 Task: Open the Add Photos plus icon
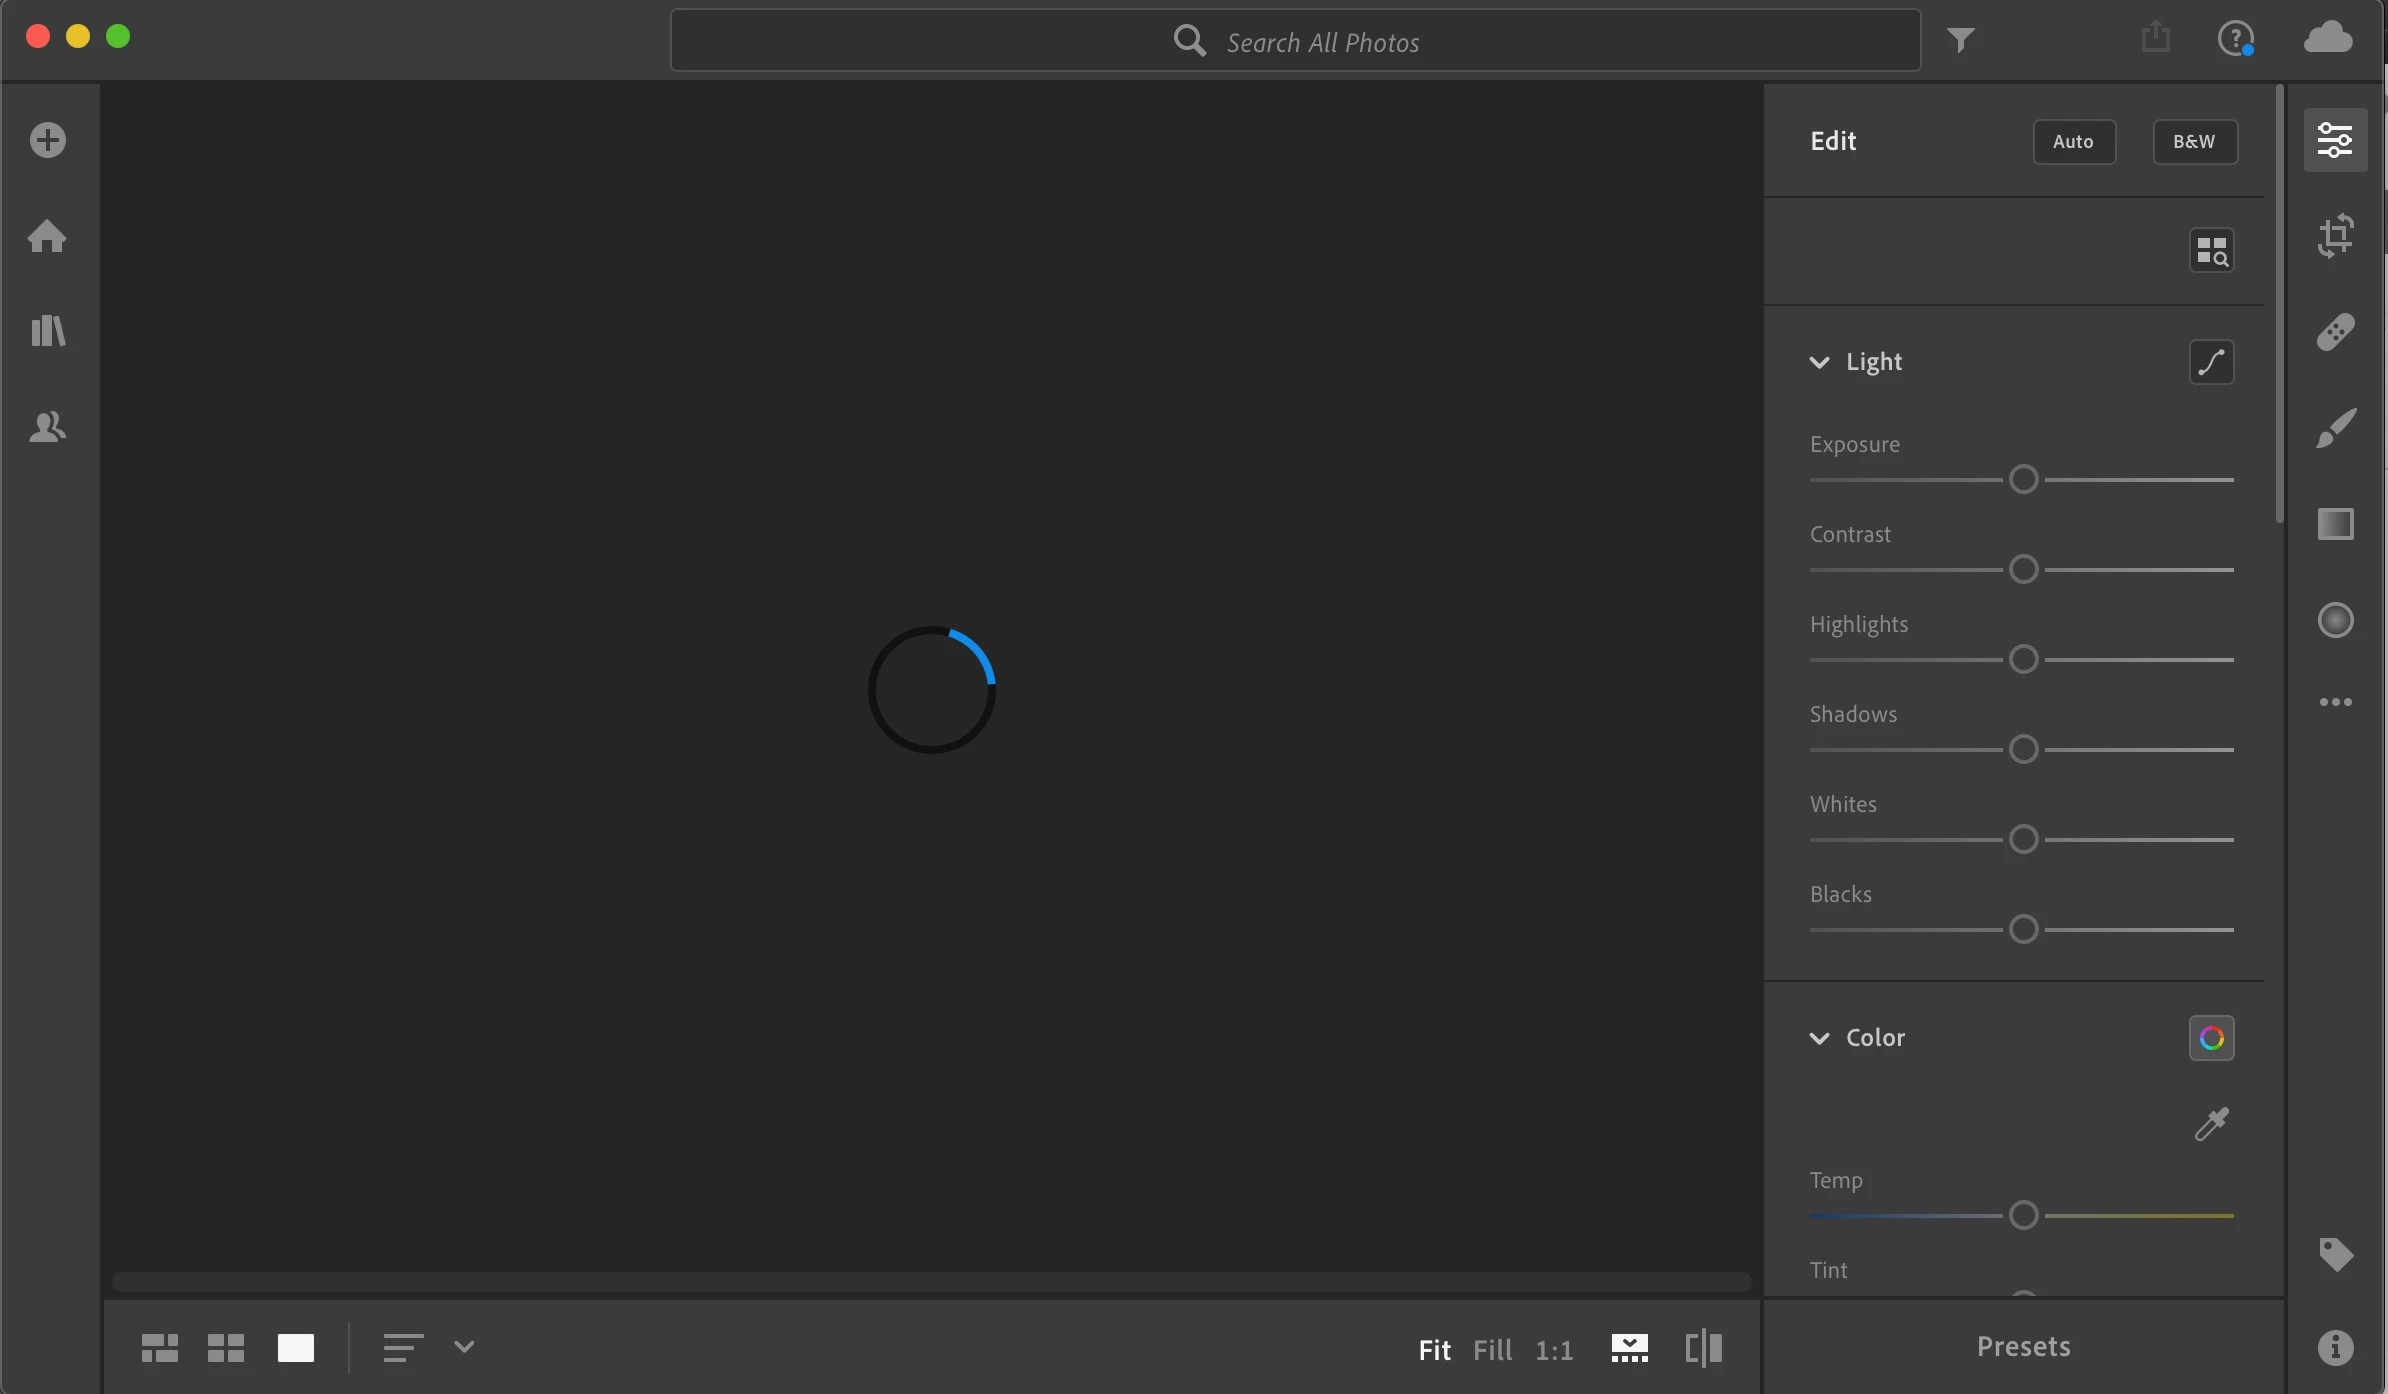[x=48, y=140]
